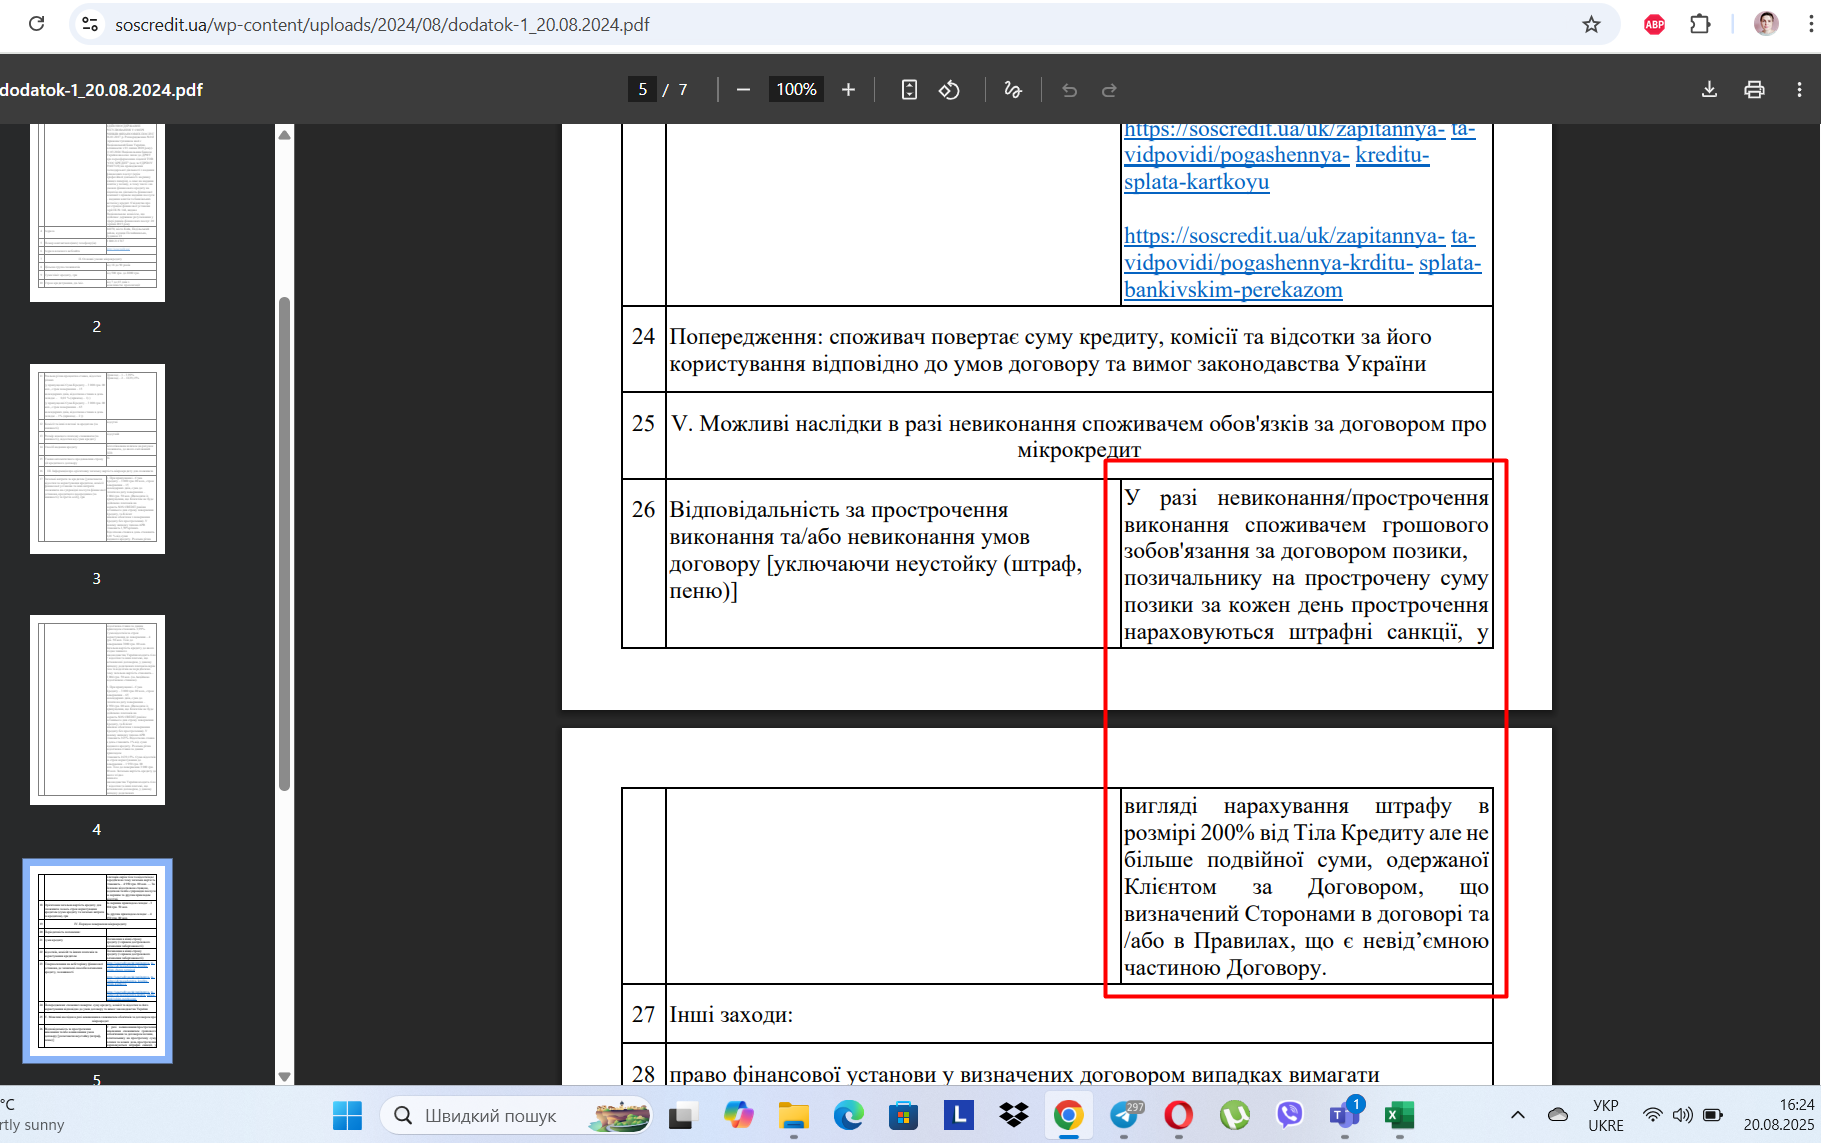
Task: Zoom out with the minus button
Action: (x=743, y=90)
